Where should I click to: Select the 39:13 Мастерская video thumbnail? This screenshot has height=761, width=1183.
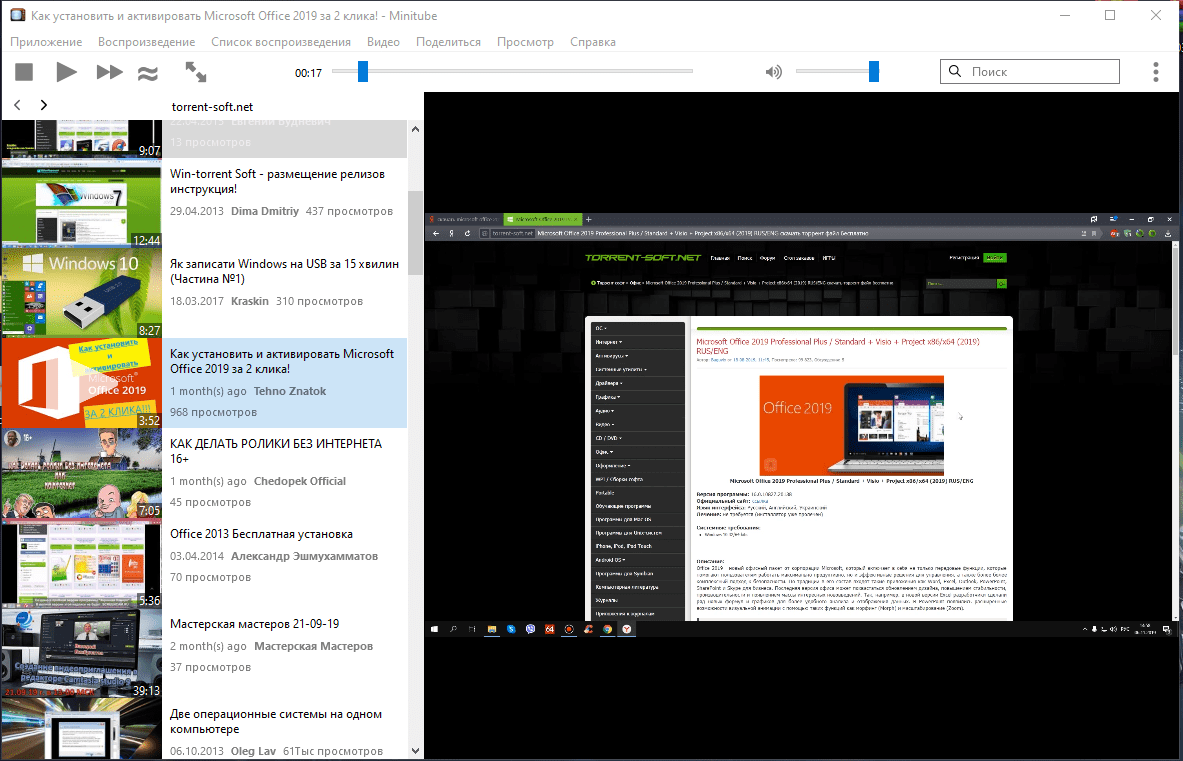coord(81,653)
